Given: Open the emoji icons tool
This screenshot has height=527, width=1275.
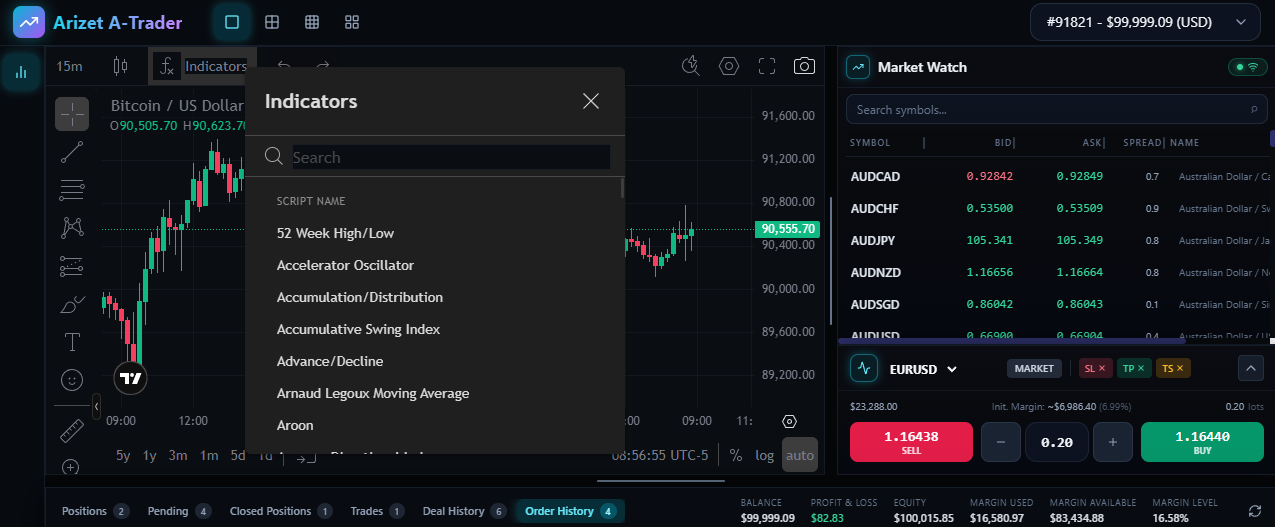Looking at the screenshot, I should click(x=72, y=380).
